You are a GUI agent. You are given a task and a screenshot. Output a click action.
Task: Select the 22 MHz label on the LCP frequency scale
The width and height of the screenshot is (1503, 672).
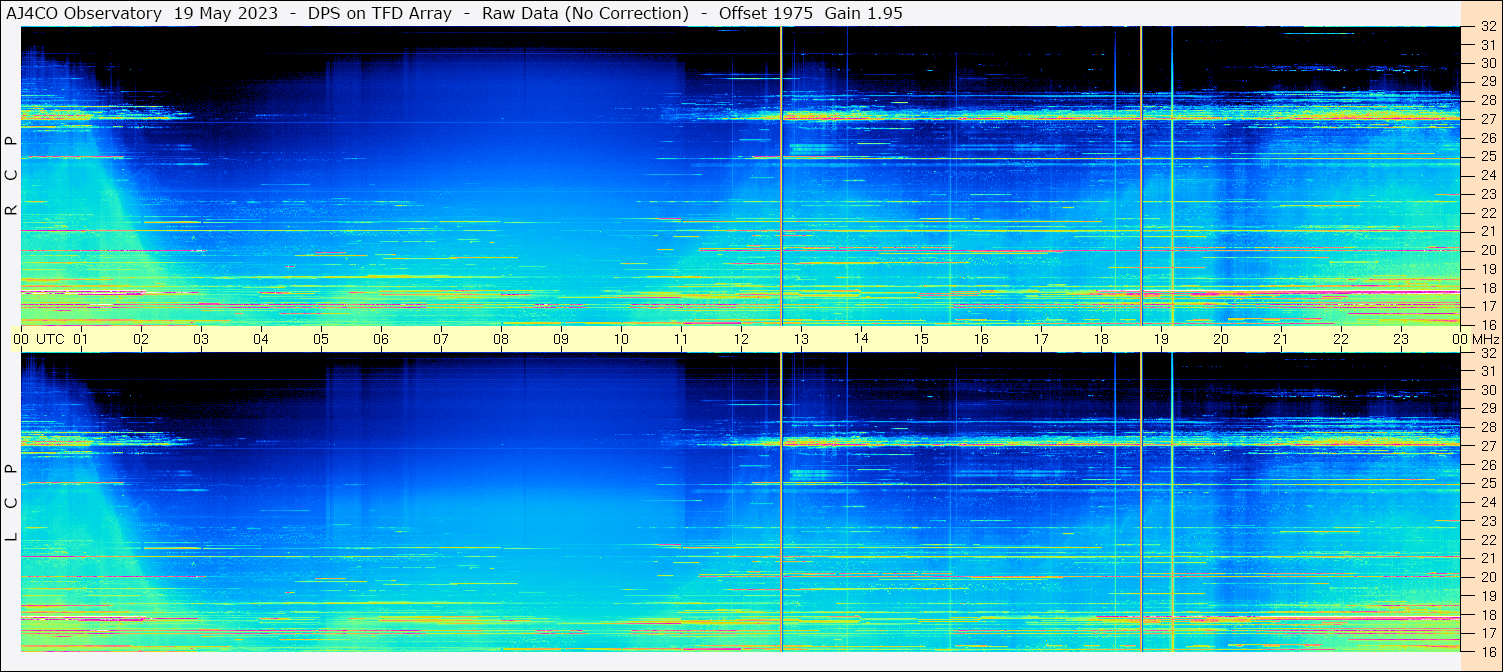(1488, 539)
